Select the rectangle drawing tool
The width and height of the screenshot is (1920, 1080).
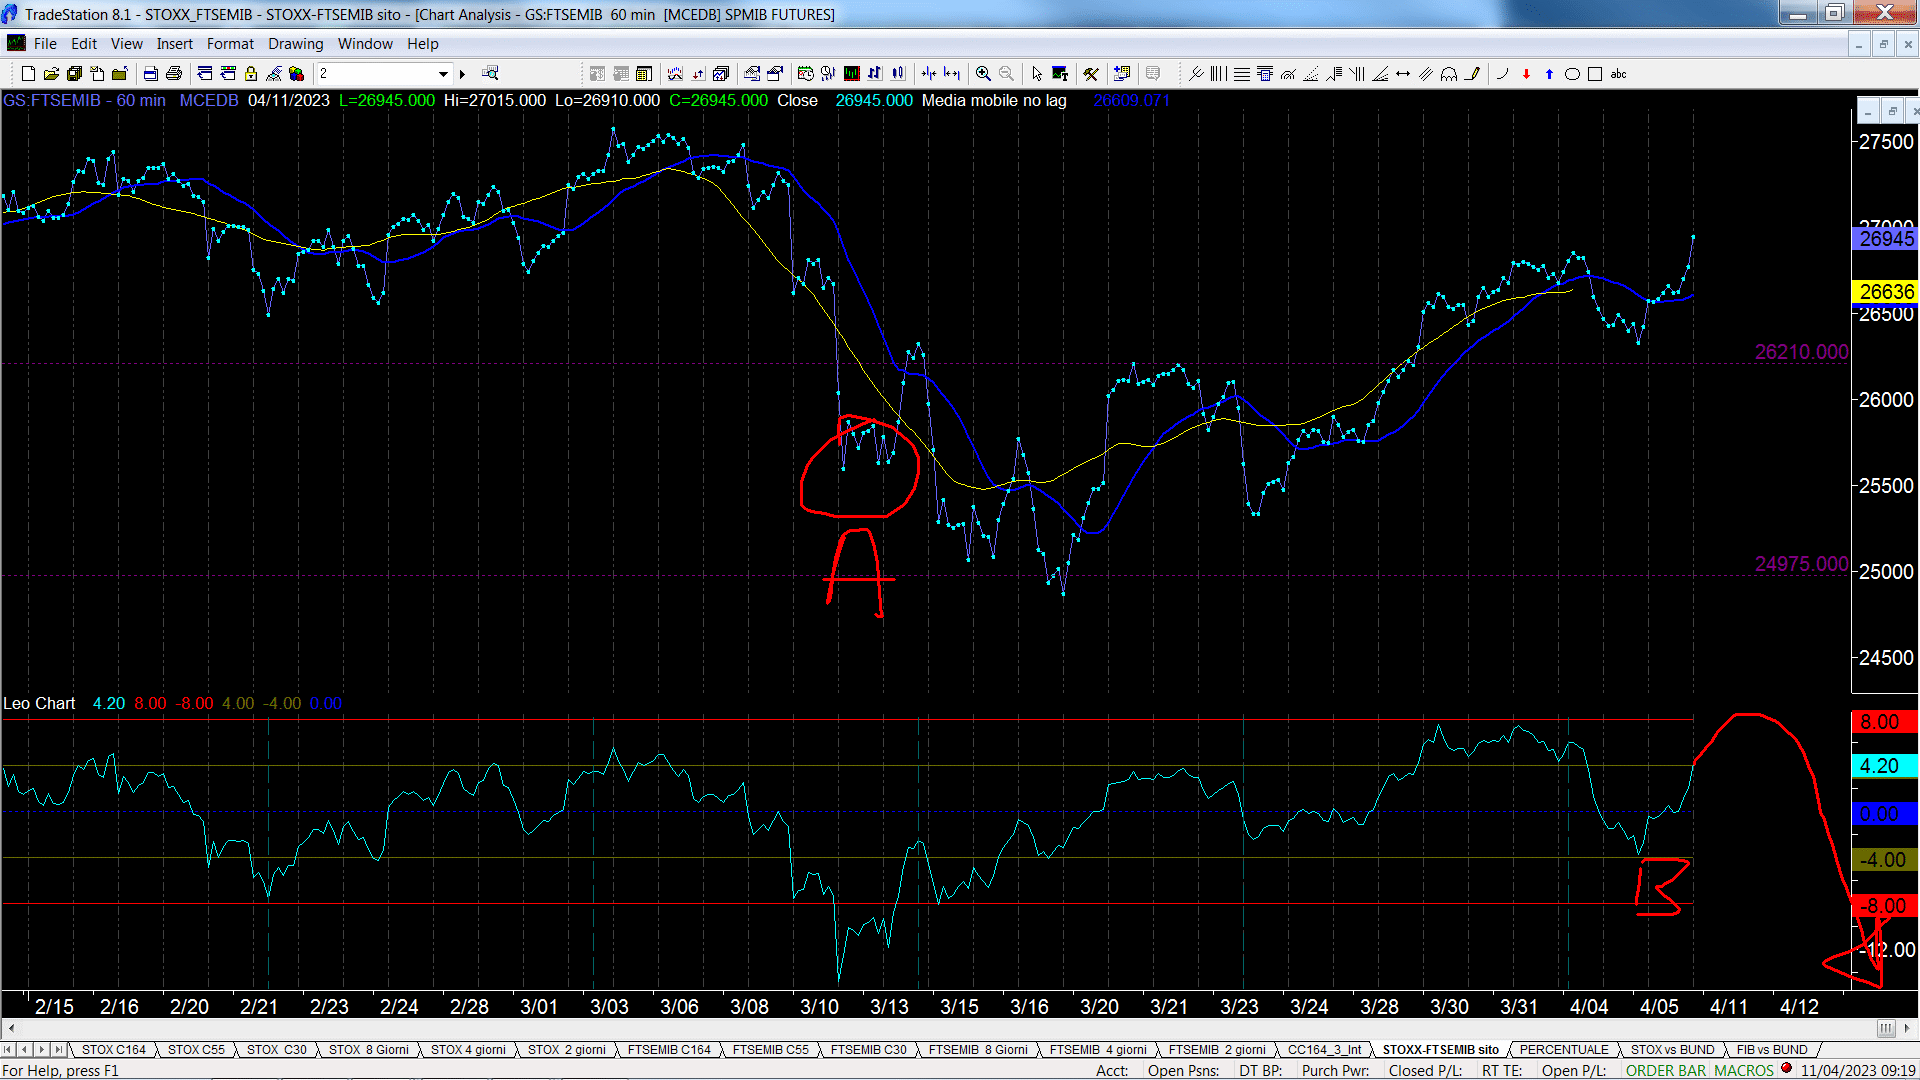[1595, 74]
